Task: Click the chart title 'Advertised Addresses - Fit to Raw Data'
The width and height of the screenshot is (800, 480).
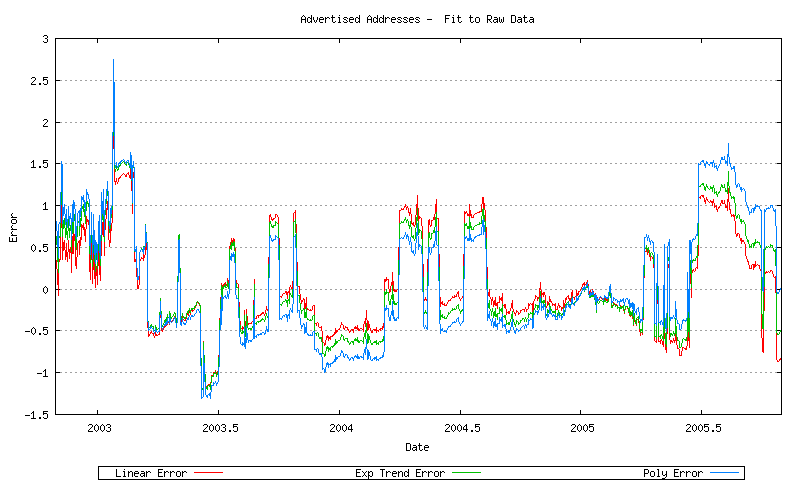Action: pos(417,19)
